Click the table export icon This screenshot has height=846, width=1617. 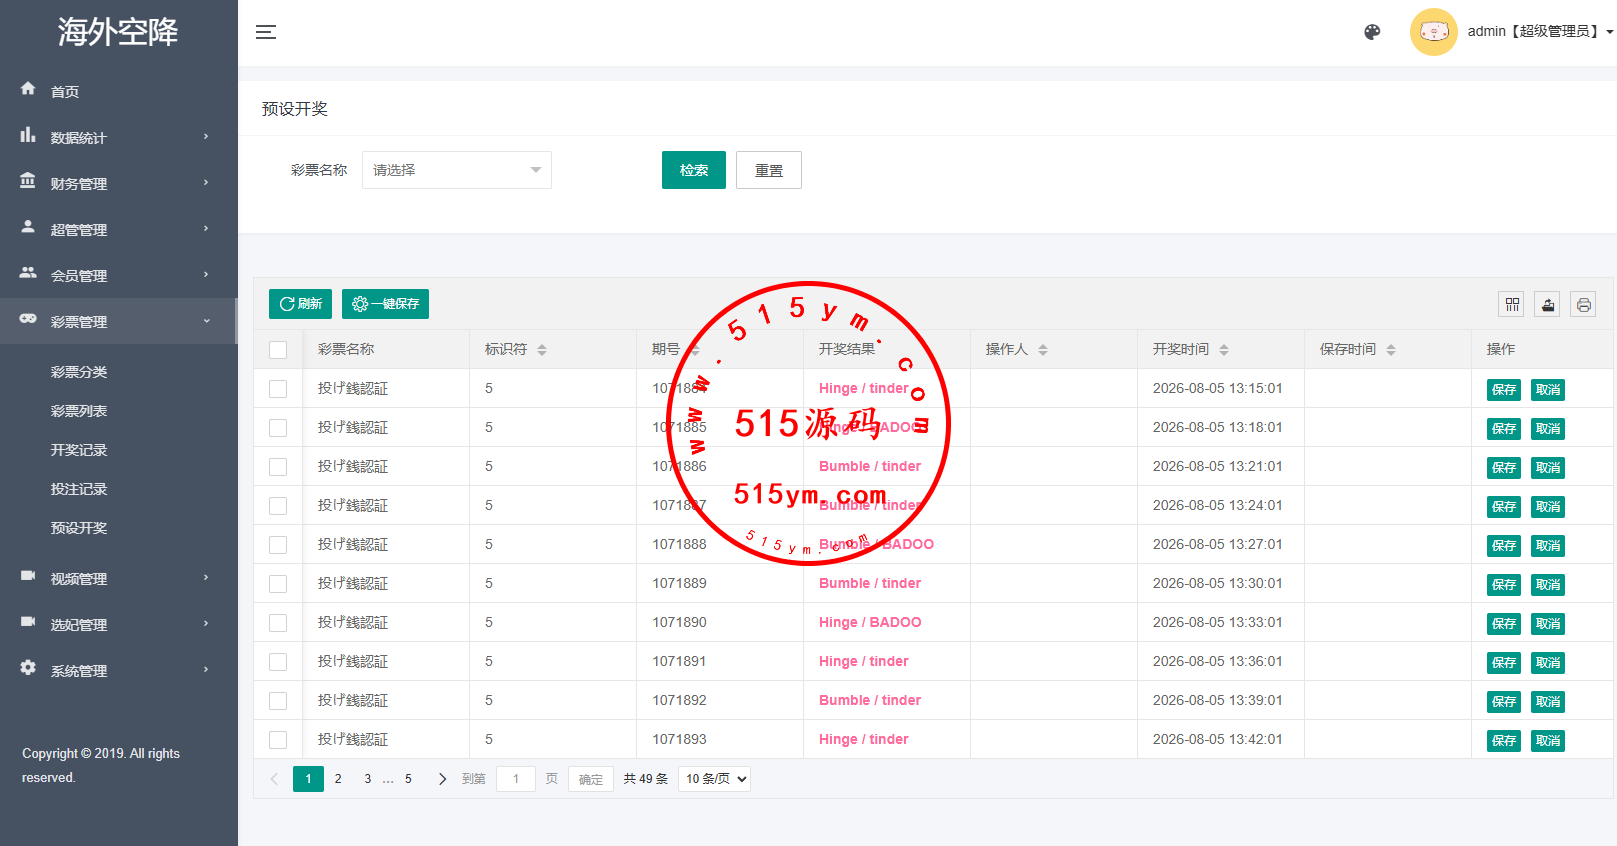[1548, 305]
